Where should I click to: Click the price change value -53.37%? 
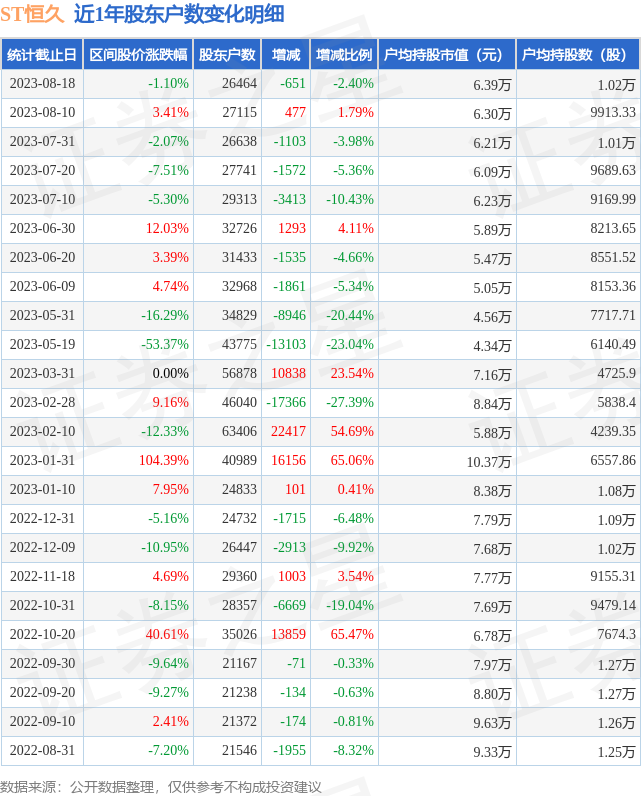pyautogui.click(x=165, y=344)
